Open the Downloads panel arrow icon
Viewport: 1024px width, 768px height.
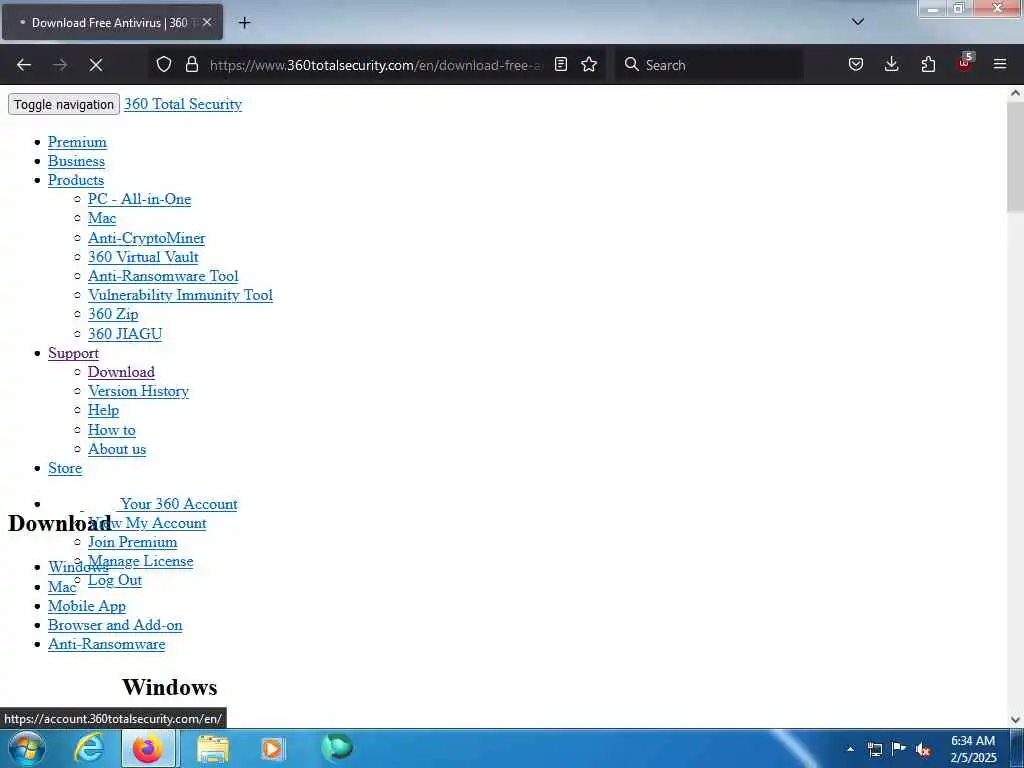click(891, 65)
